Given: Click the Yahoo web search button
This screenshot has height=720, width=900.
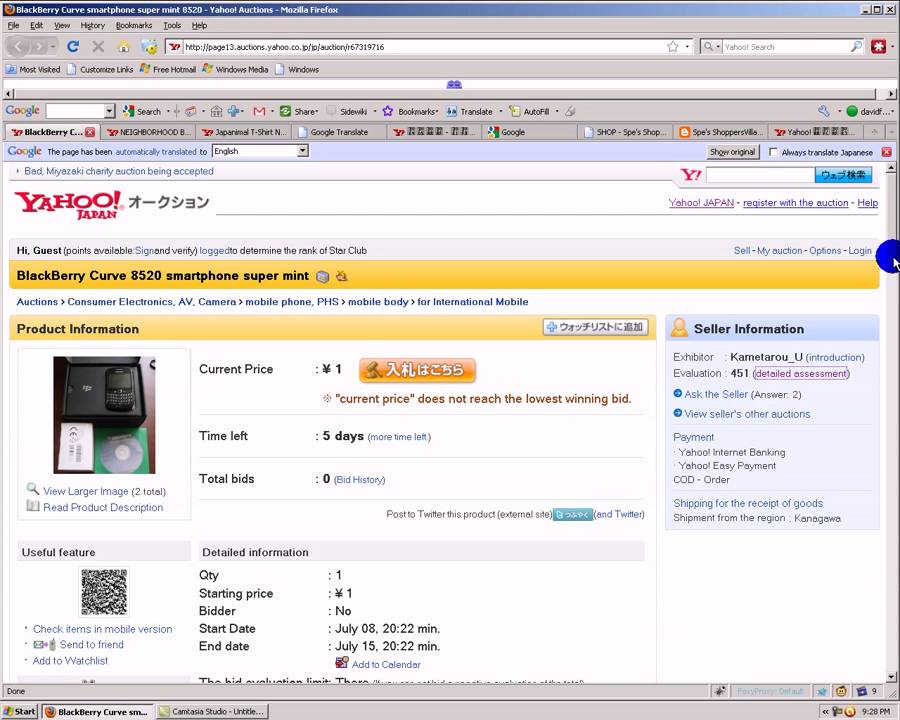Looking at the screenshot, I should click(x=843, y=175).
